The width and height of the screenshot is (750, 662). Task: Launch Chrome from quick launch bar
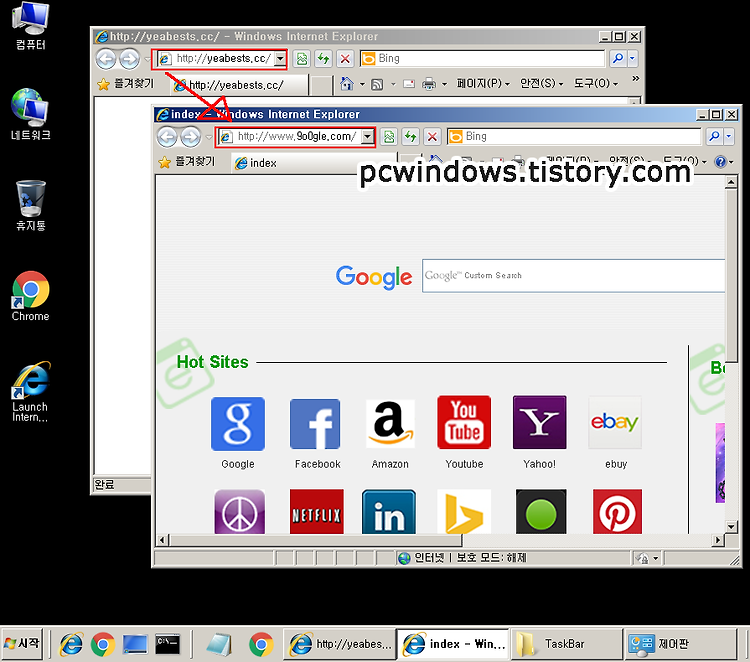[x=103, y=644]
